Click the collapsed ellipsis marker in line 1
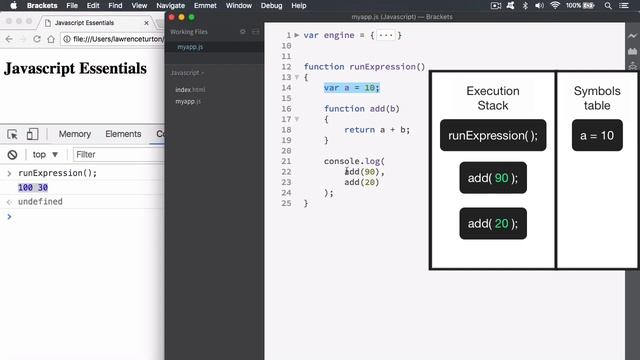The image size is (640, 360). coord(386,35)
